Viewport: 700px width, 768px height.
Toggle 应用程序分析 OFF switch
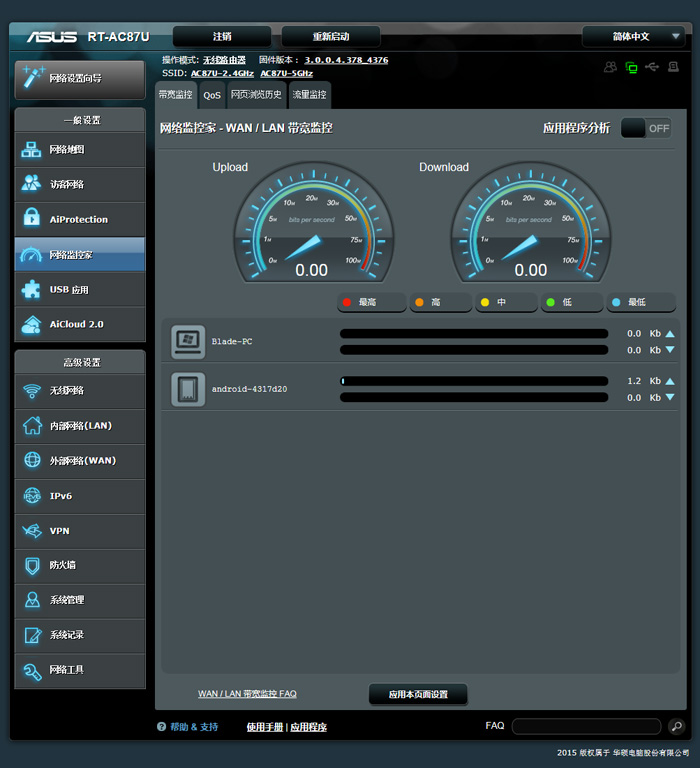[646, 128]
